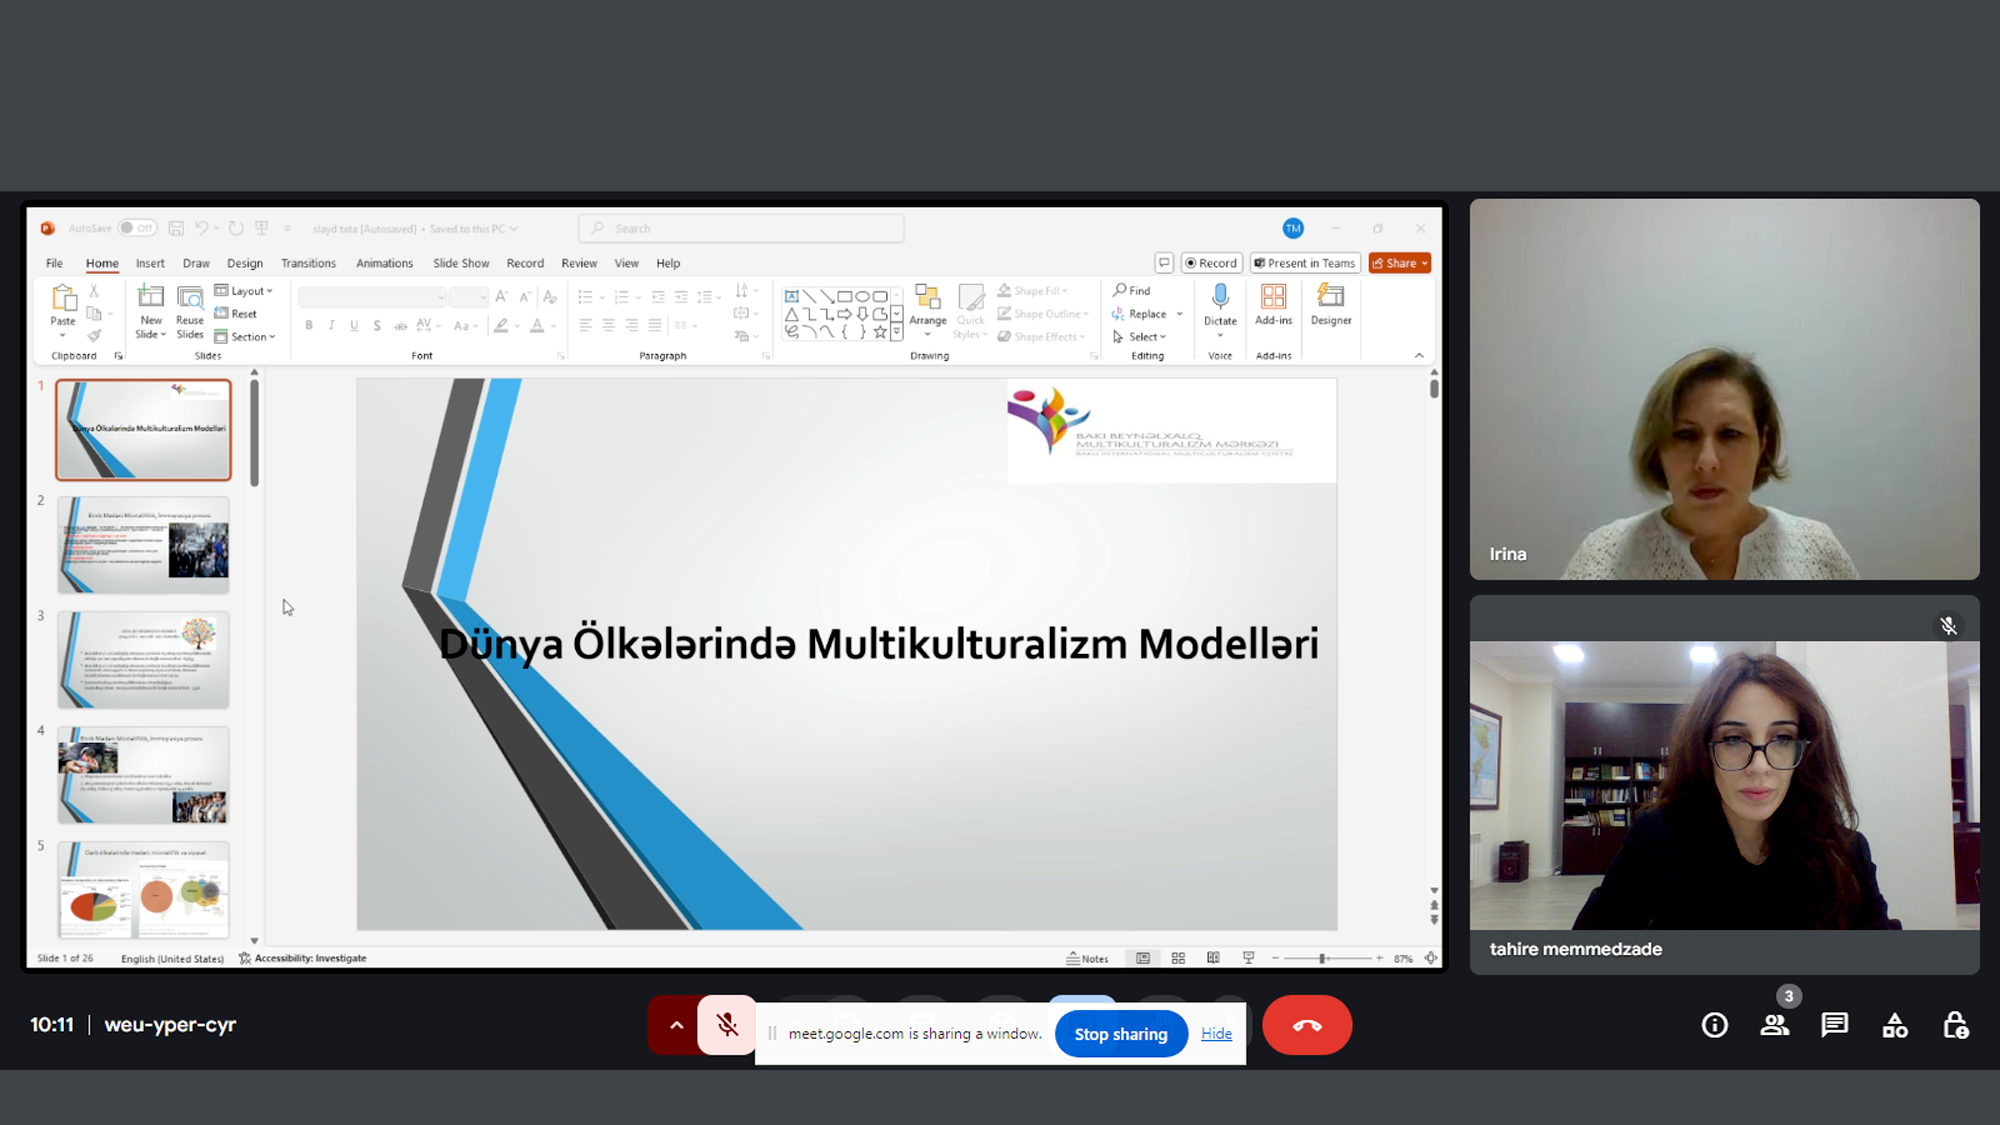Open the Designer pane icon
This screenshot has height=1125, width=2000.
1331,297
